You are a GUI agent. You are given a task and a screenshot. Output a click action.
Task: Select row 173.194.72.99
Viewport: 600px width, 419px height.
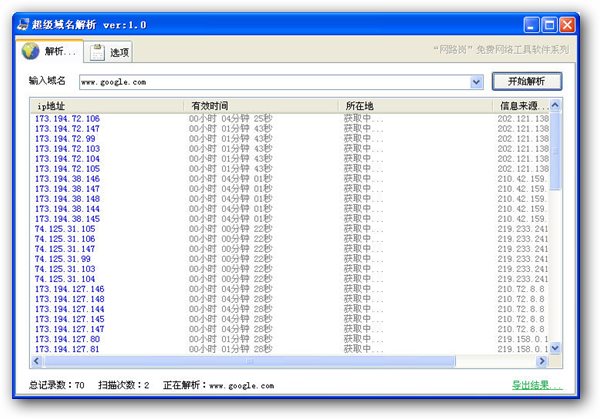pyautogui.click(x=290, y=139)
